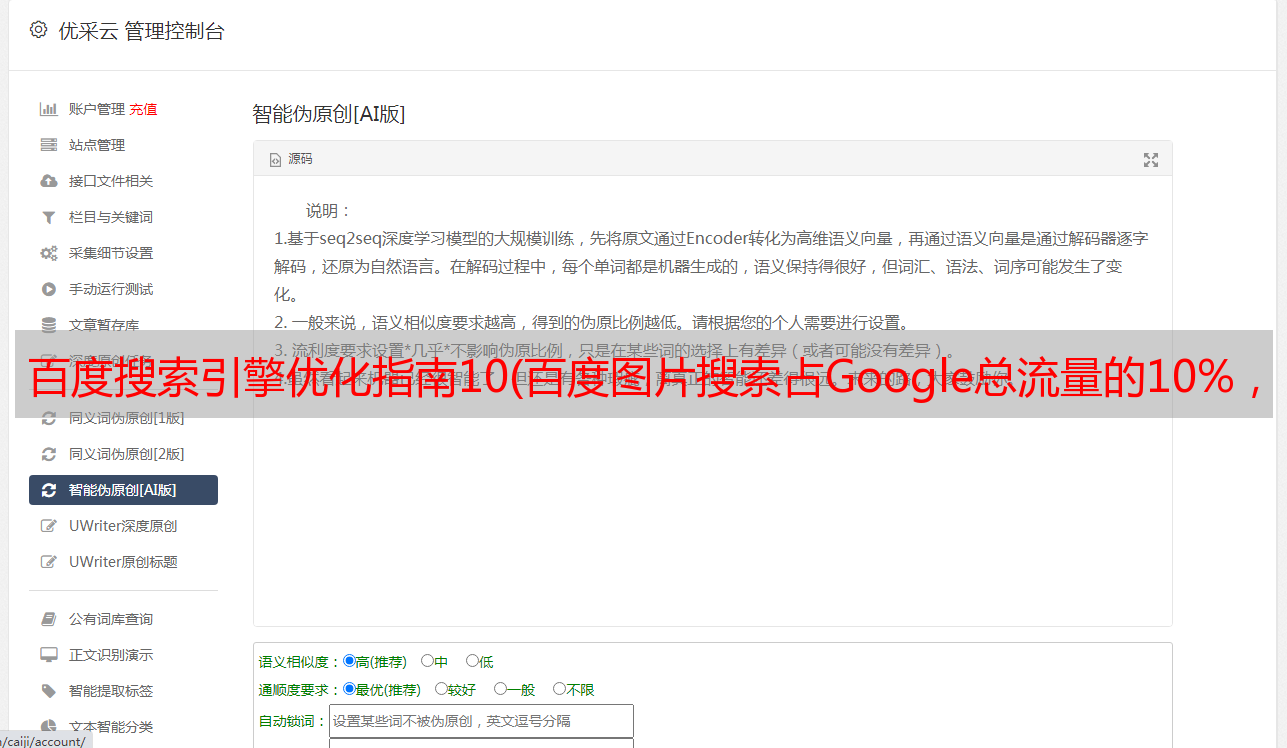1287x748 pixels.
Task: Go to 同义词伪原创[2版] page
Action: 127,454
